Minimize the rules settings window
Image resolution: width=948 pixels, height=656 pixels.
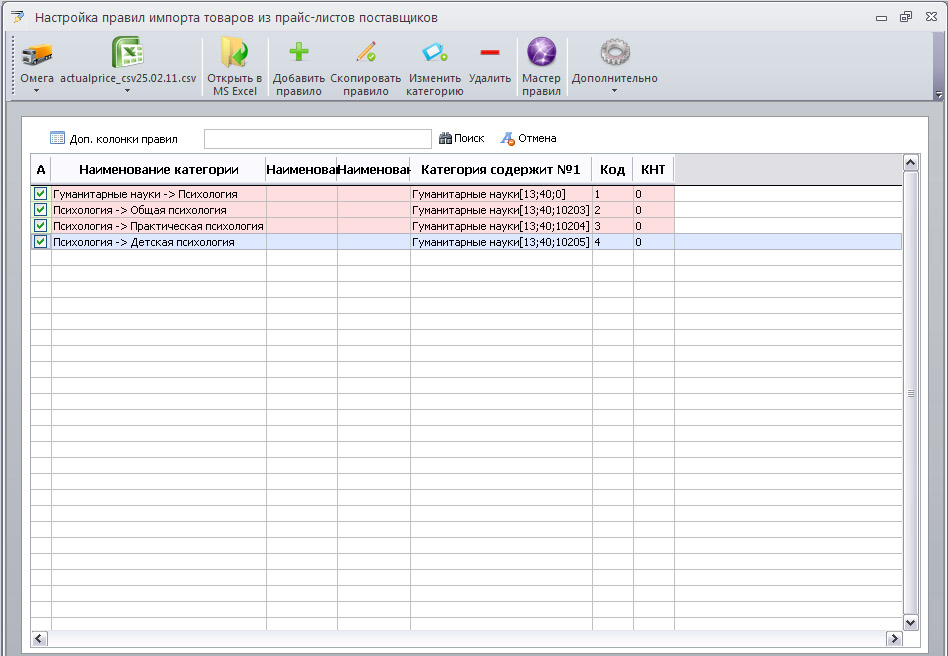(881, 18)
